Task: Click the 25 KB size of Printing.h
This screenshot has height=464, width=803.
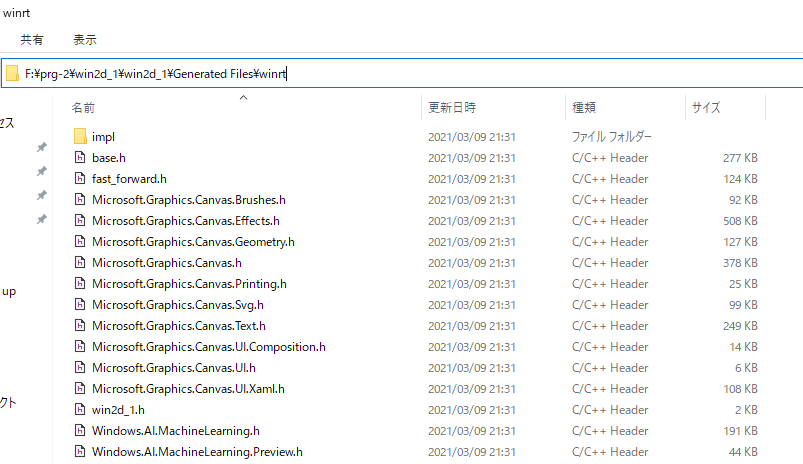Action: (x=743, y=284)
